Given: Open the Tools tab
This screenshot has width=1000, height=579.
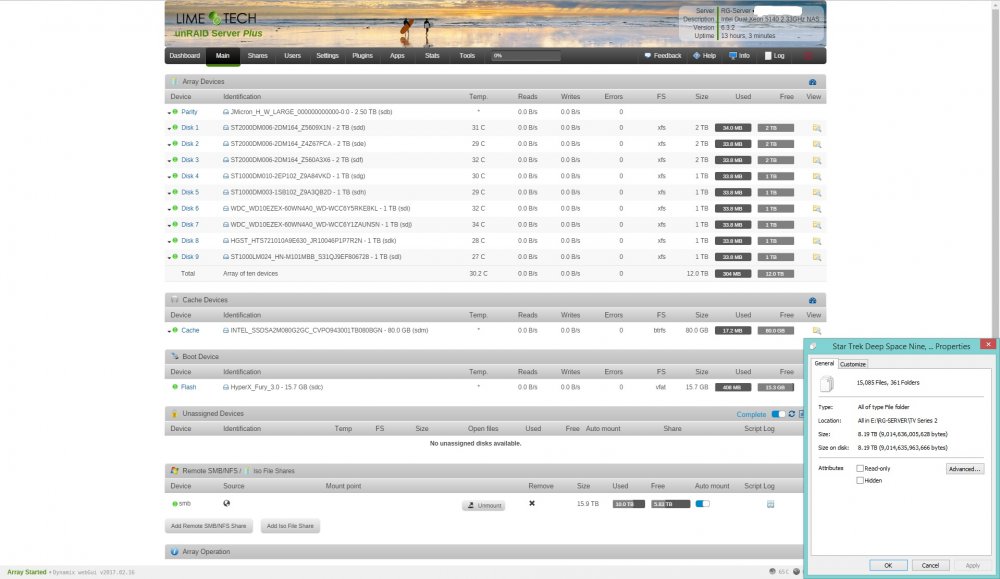Looking at the screenshot, I should (467, 55).
